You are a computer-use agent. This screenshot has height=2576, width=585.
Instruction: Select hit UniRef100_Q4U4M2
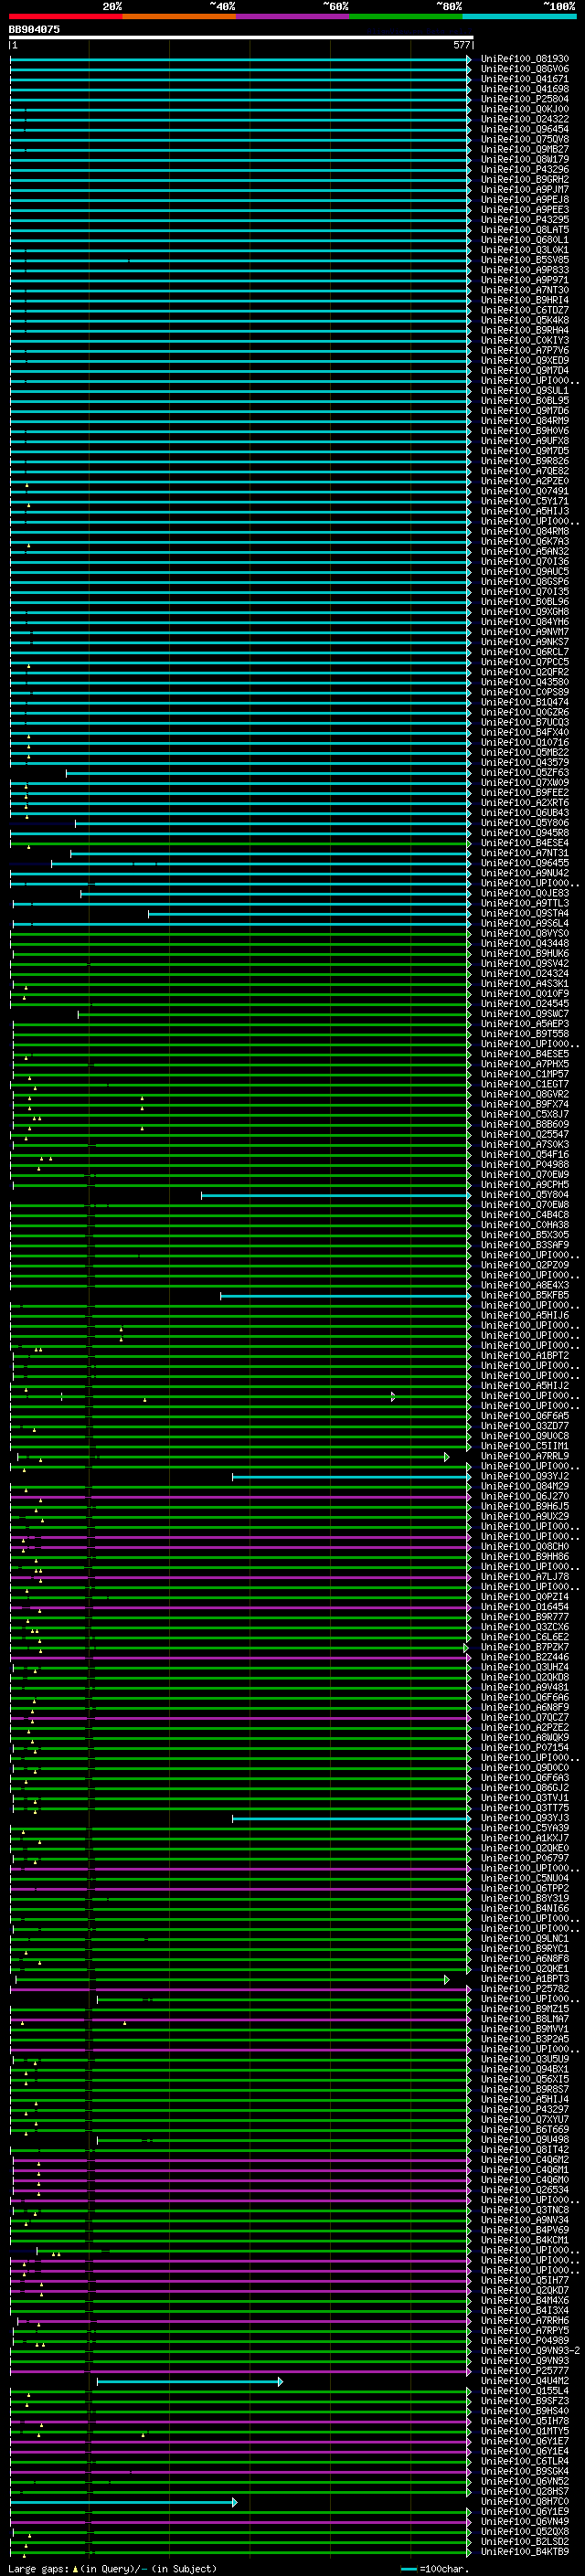525,2381
